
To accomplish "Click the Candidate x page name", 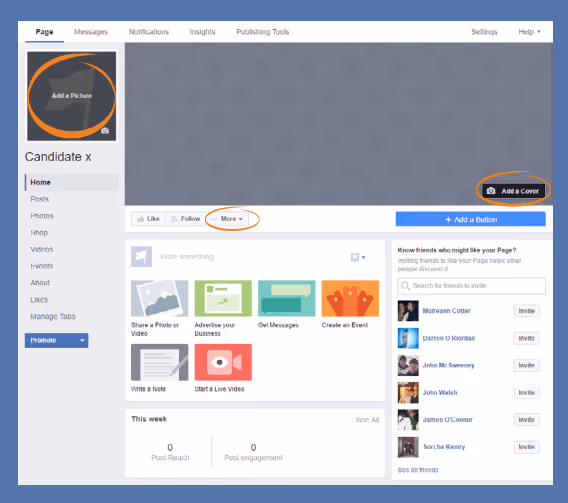I will (x=58, y=157).
